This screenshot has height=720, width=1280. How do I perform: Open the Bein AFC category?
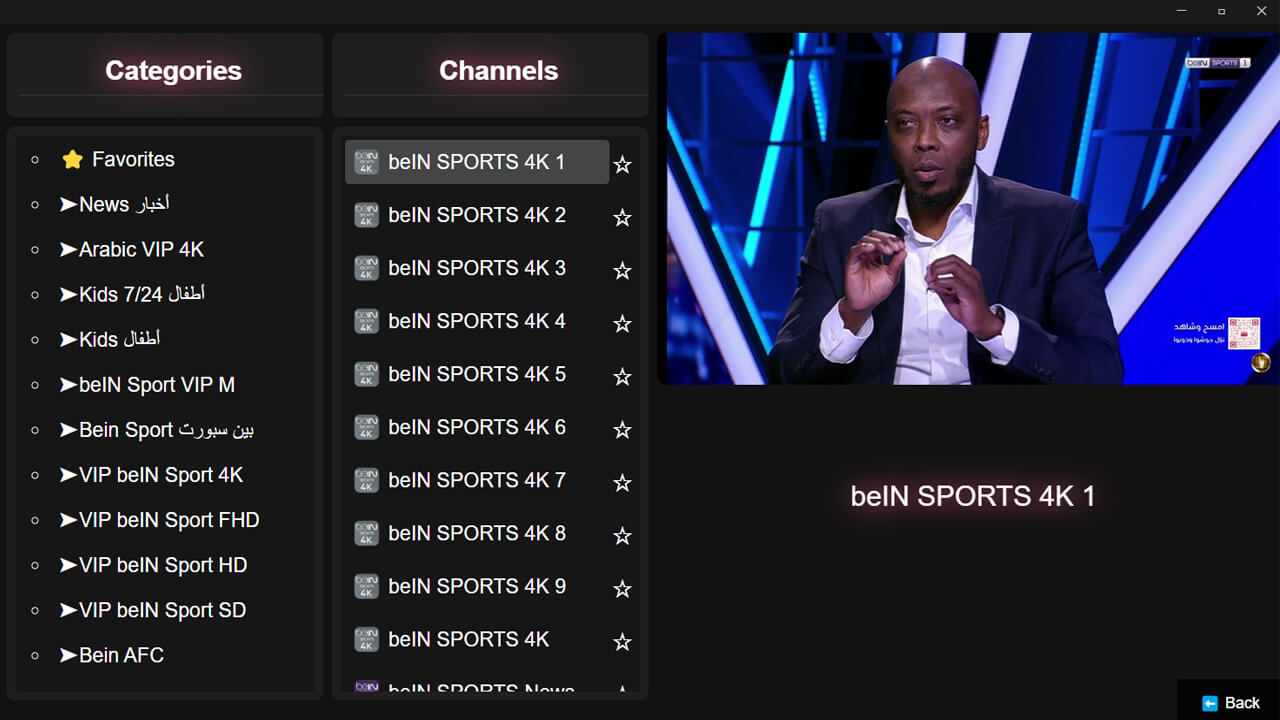point(111,655)
